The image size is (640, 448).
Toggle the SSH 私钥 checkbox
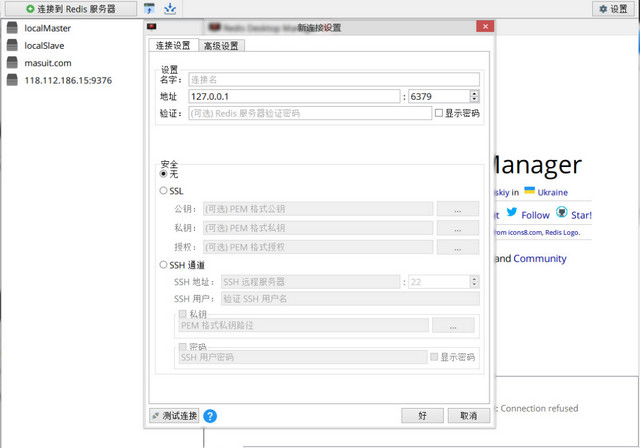183,314
